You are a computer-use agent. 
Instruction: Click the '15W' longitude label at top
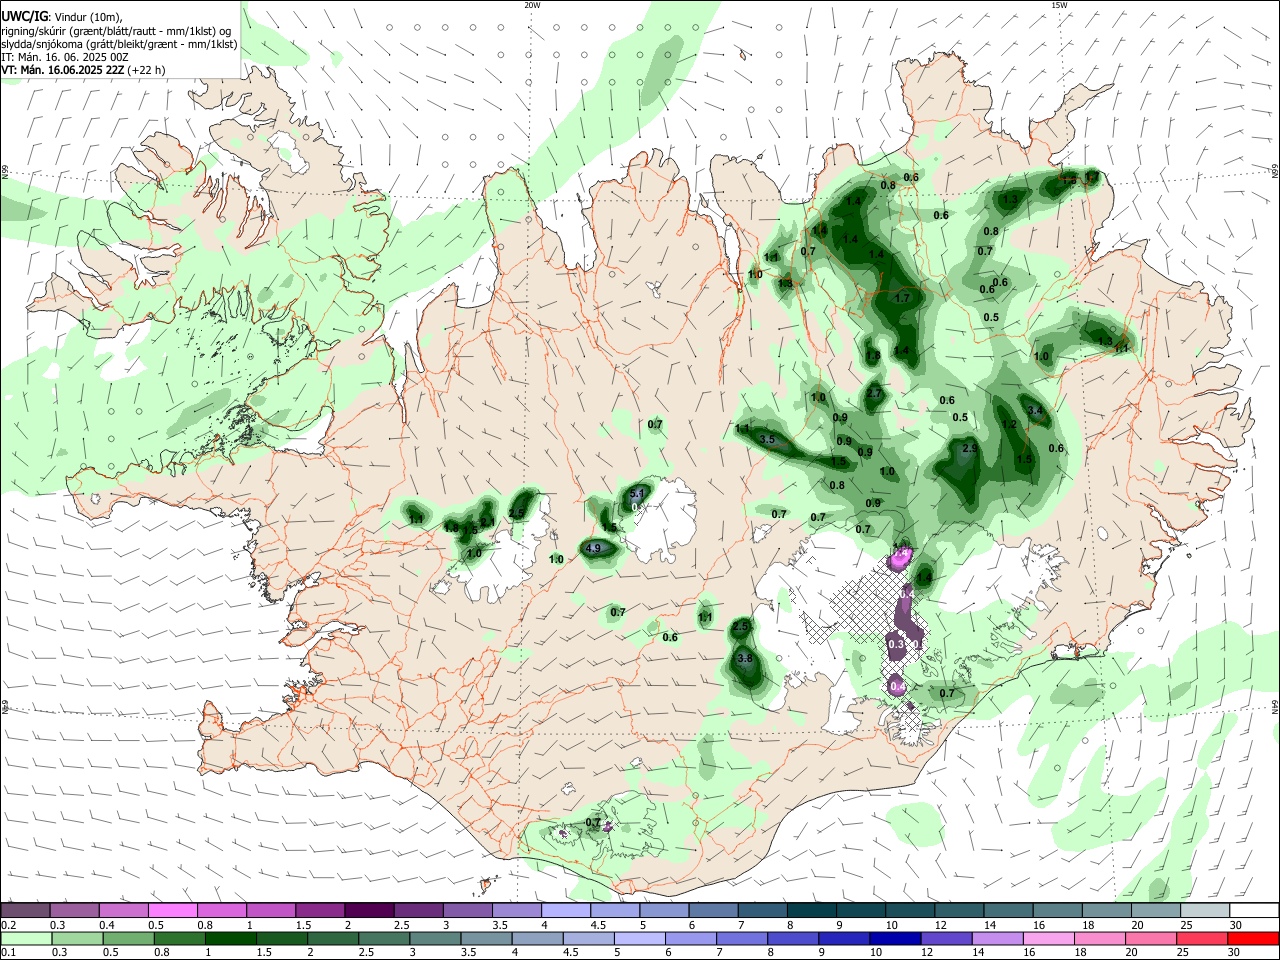coord(1059,5)
